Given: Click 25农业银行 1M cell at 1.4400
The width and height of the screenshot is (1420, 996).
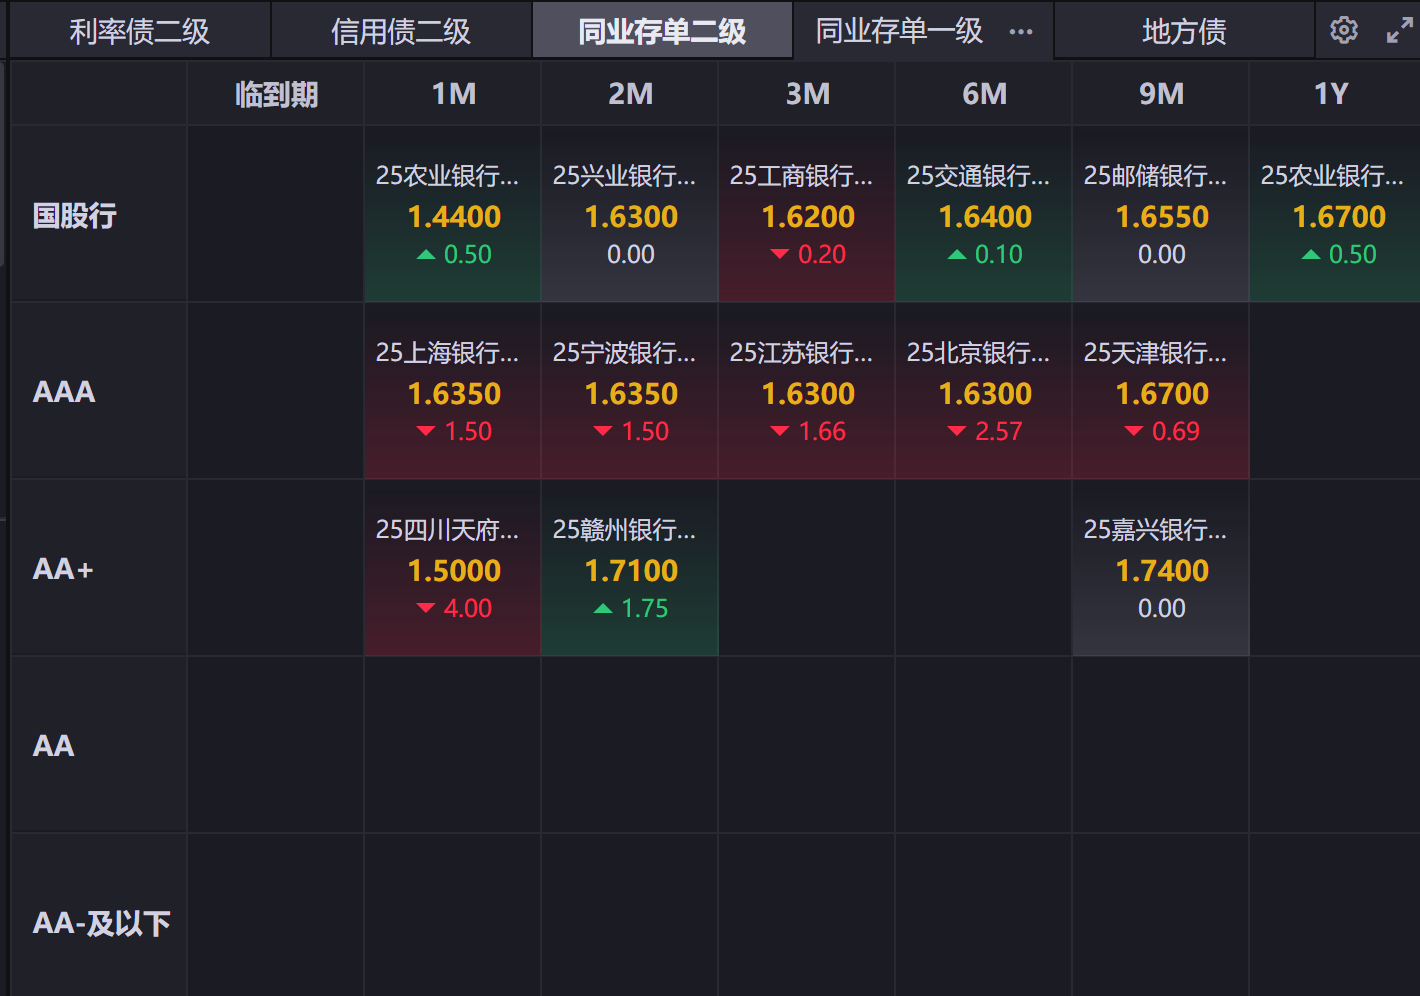Looking at the screenshot, I should pyautogui.click(x=453, y=215).
